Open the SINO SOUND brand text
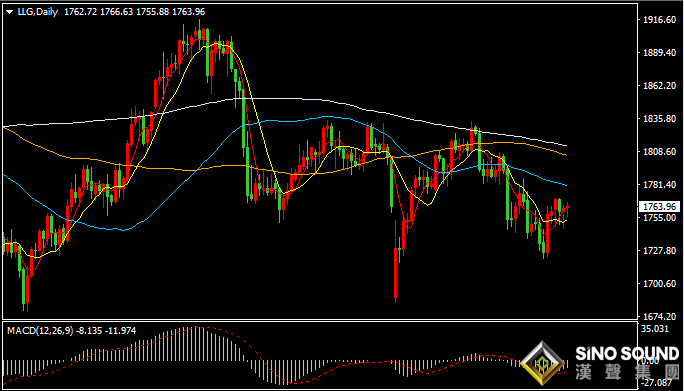Image resolution: width=684 pixels, height=391 pixels. click(626, 353)
